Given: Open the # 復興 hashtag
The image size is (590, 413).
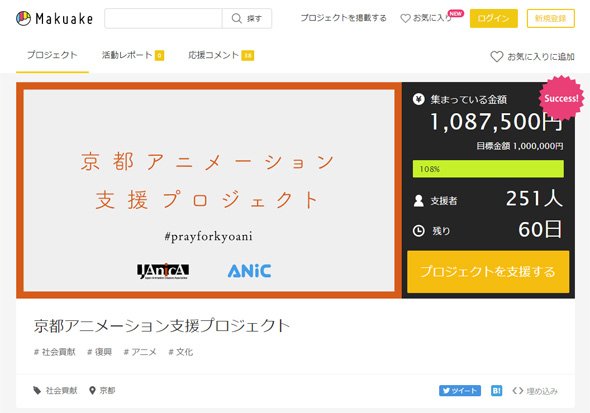Looking at the screenshot, I should (99, 352).
